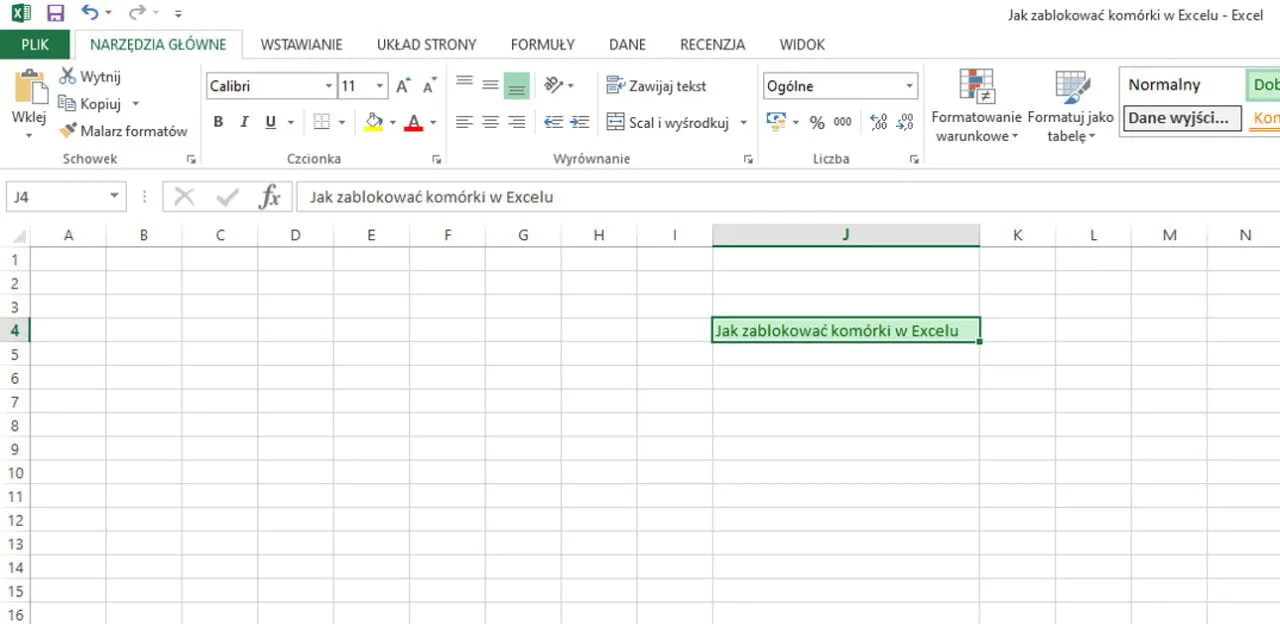Click the insert function fx icon
Image resolution: width=1280 pixels, height=624 pixels.
tap(269, 197)
